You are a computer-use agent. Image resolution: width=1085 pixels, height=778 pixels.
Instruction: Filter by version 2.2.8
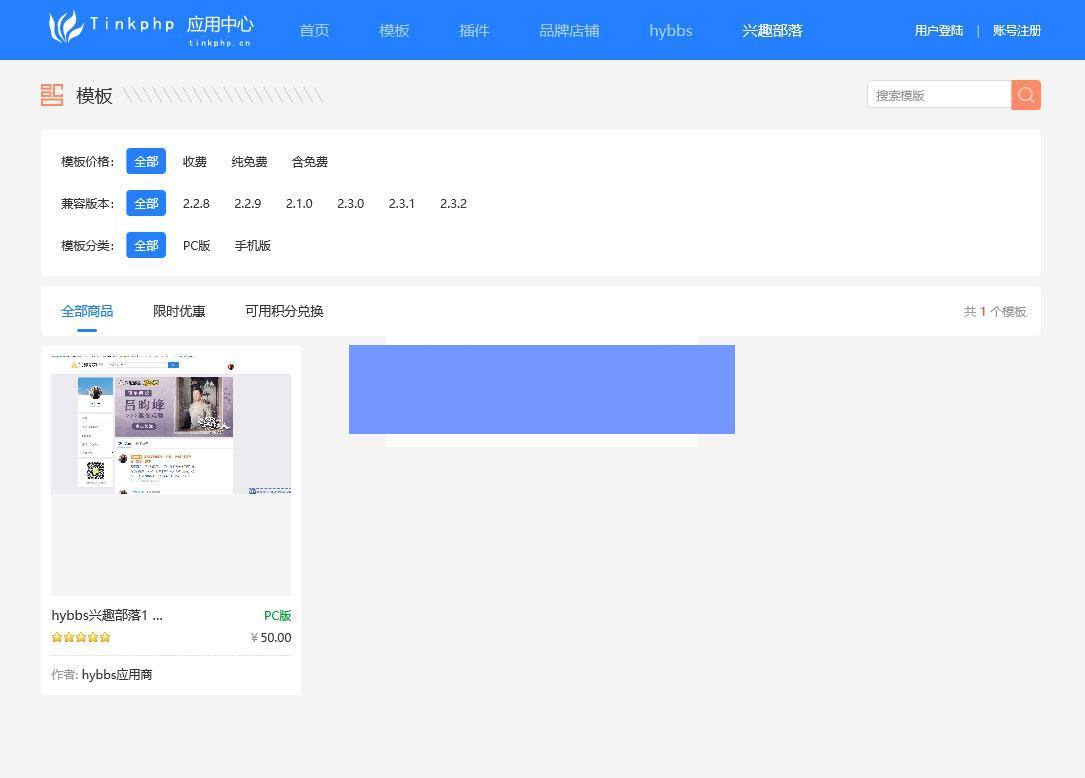(196, 203)
